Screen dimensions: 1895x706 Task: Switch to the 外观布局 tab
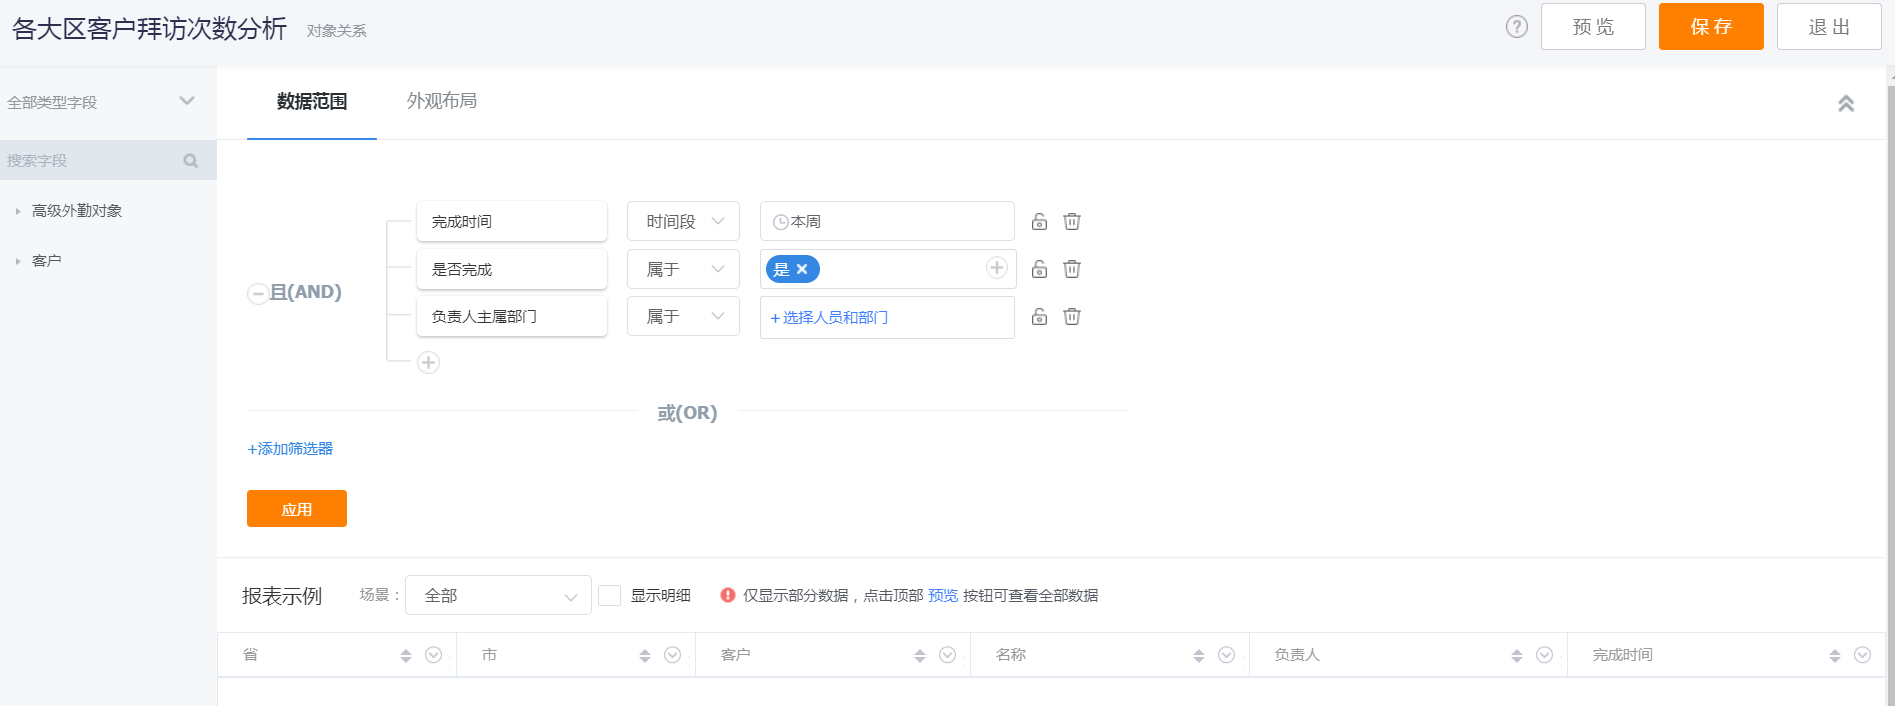coord(441,101)
